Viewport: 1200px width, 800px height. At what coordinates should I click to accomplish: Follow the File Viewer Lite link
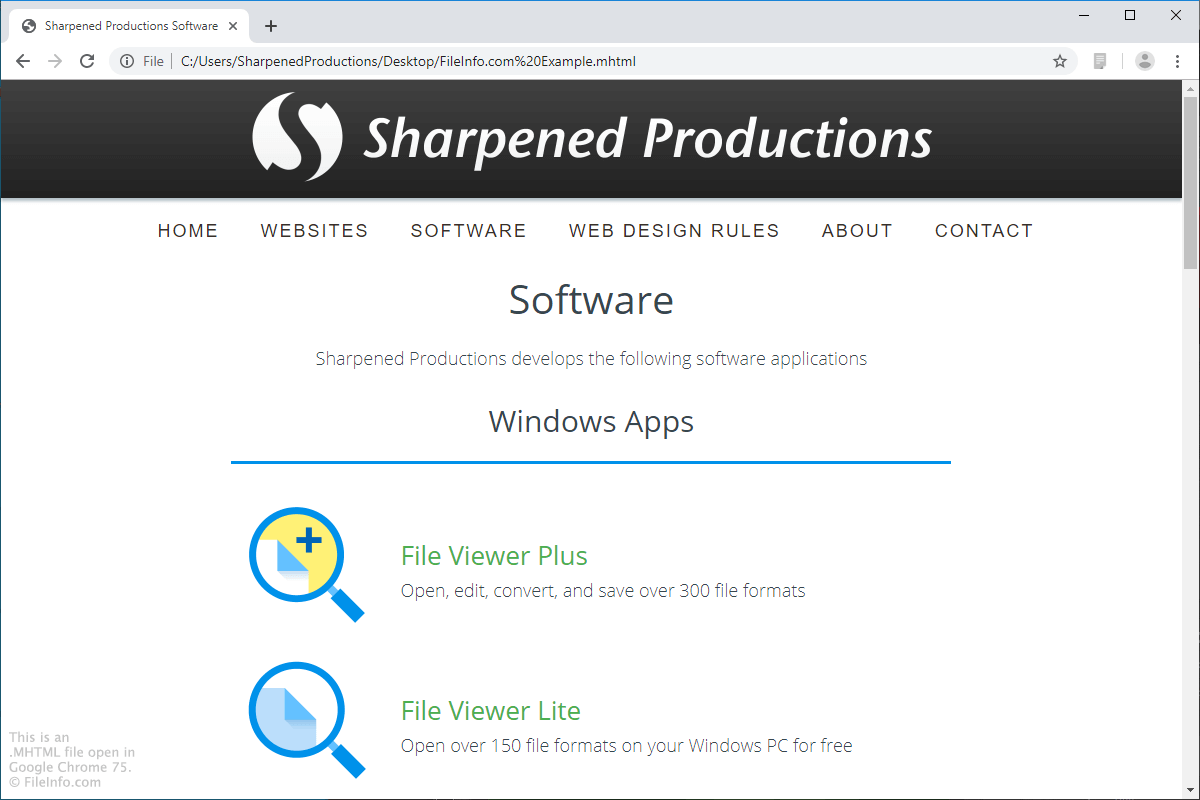pyautogui.click(x=491, y=711)
